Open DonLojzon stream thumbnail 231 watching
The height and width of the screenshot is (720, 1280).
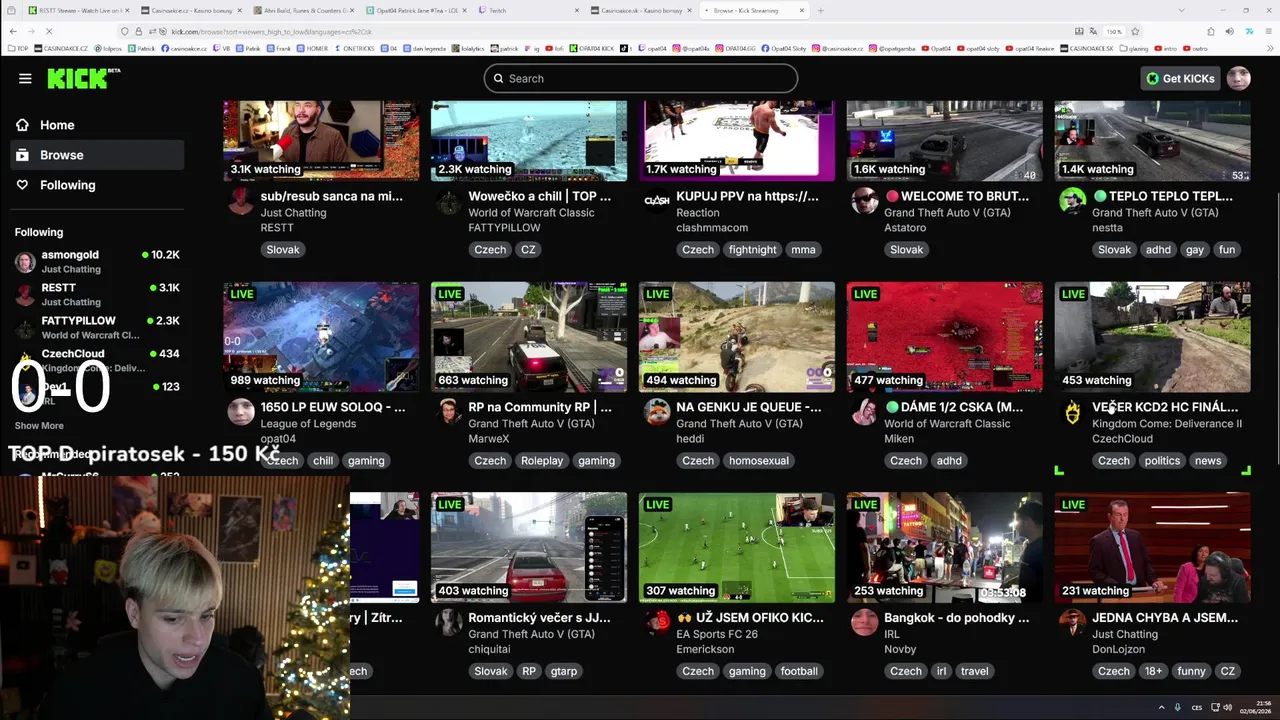[x=1152, y=547]
